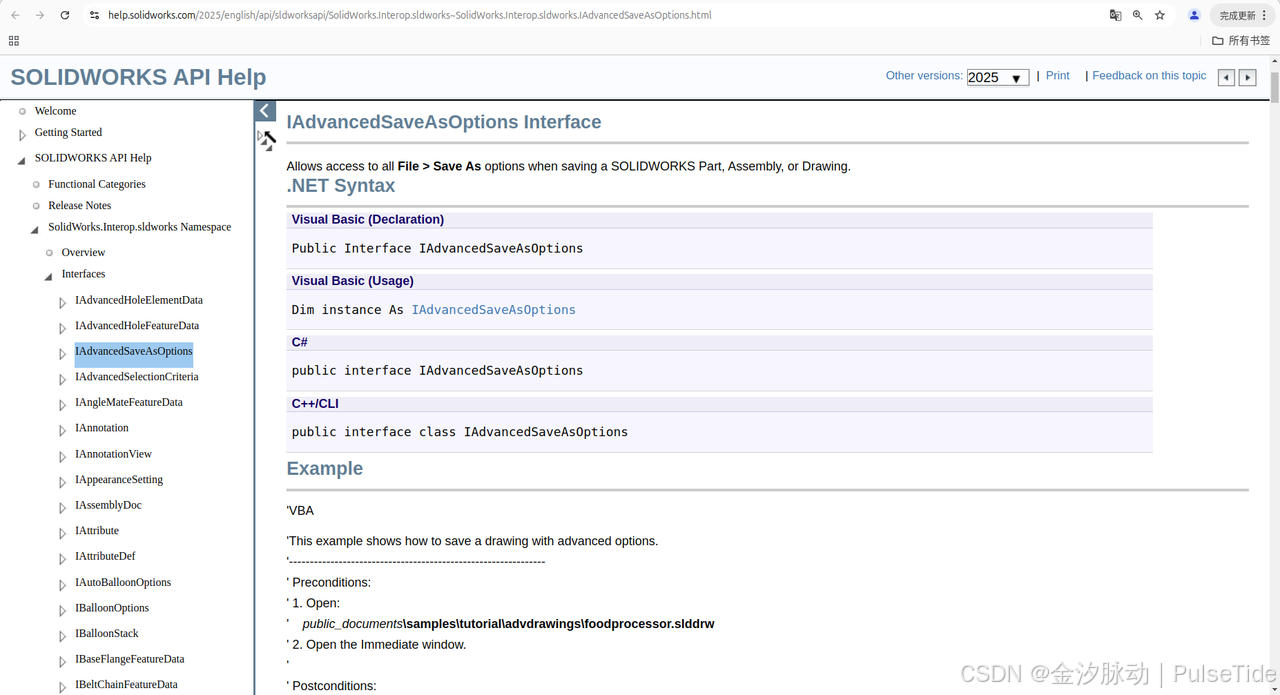Screen dimensions: 1280x695
Task: Click the expand-all icon below collapse chevron
Action: point(267,141)
